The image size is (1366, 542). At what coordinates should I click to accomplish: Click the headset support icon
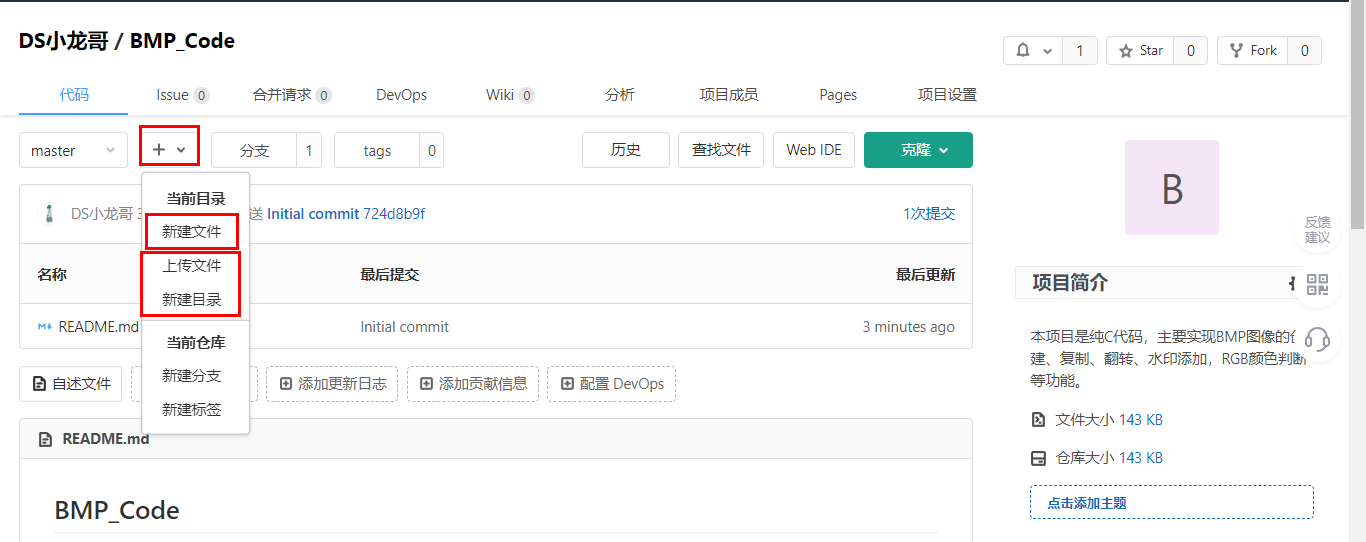point(1318,340)
